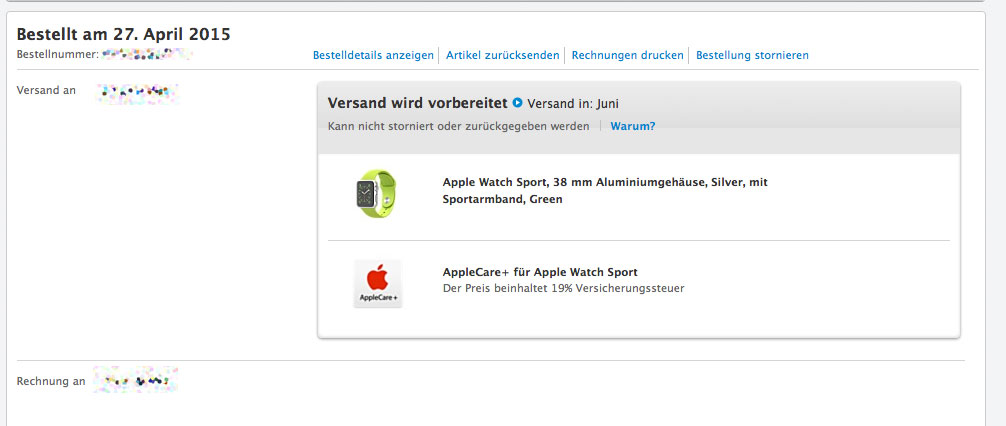
Task: Select the Rechnungen drucken link
Action: (627, 55)
